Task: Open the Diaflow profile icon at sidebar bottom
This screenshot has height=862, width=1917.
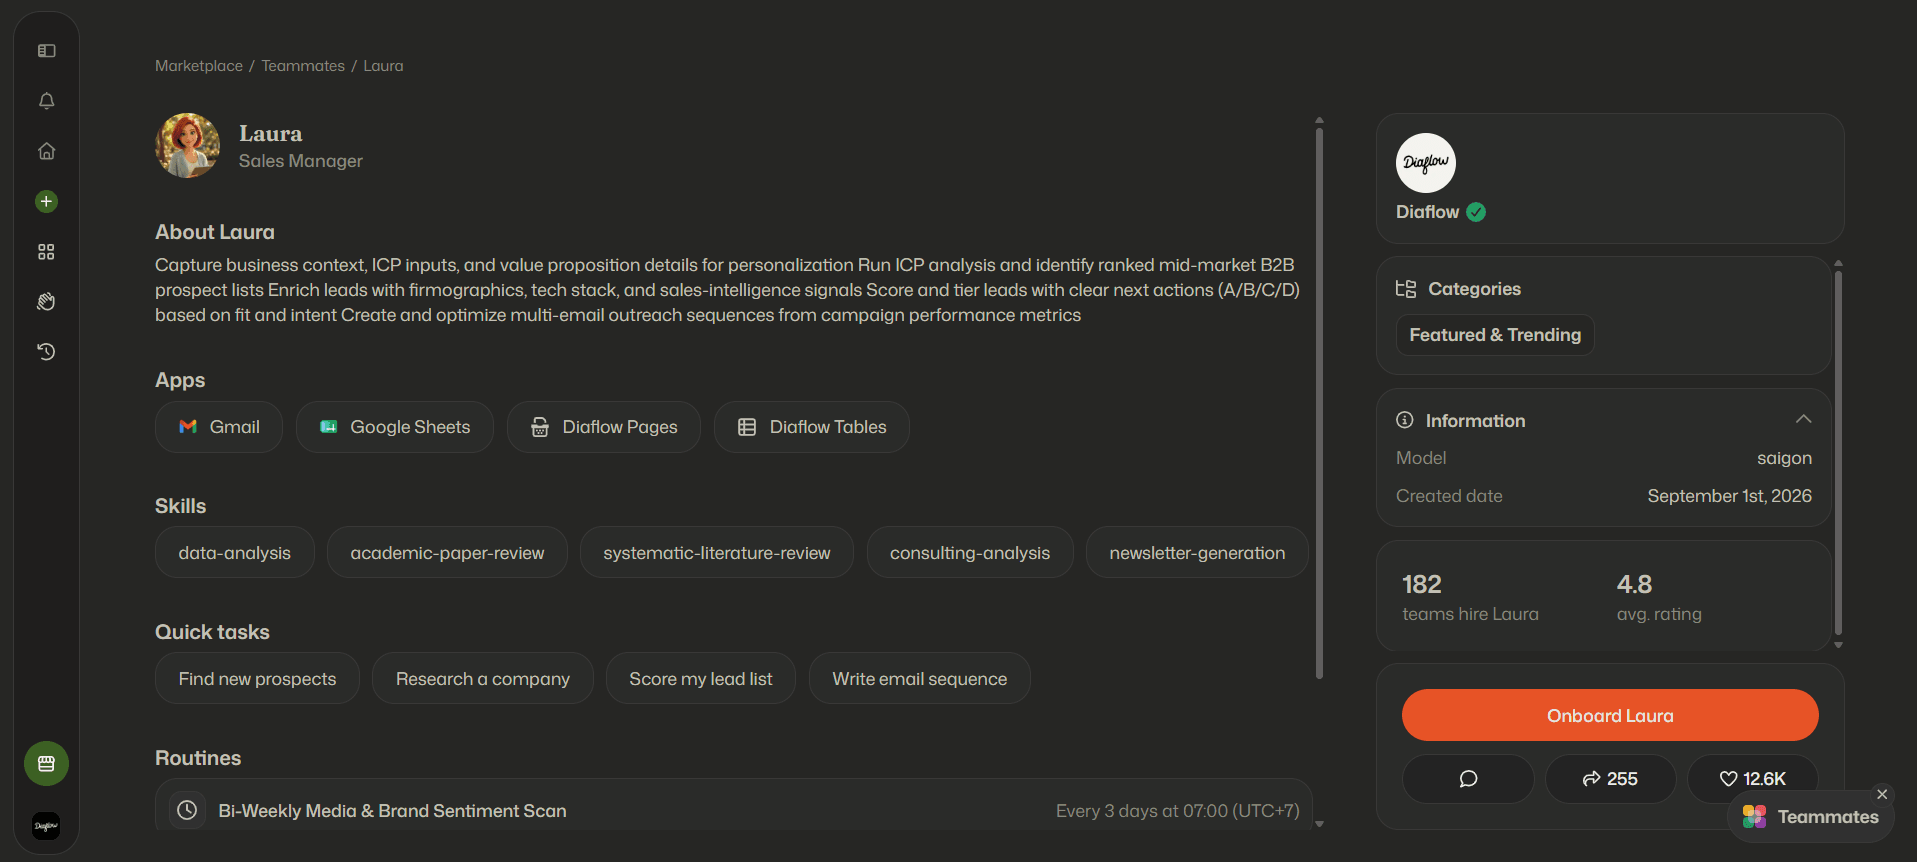Action: [46, 826]
